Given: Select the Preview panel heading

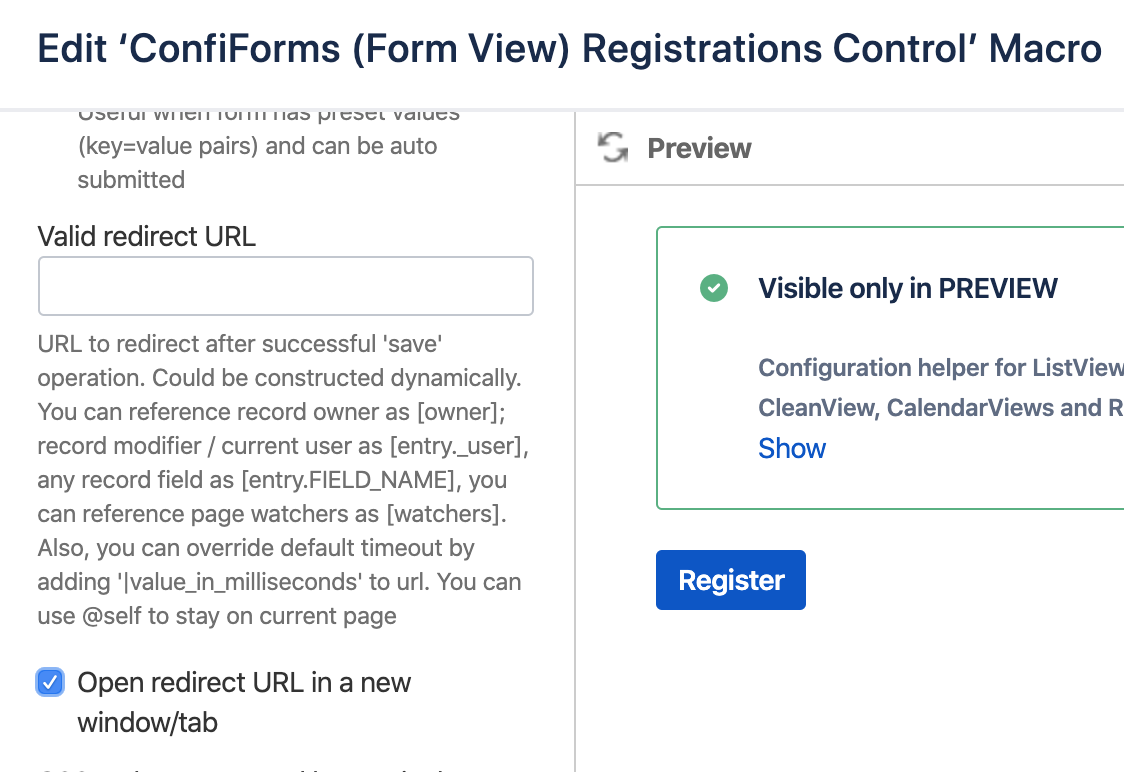Looking at the screenshot, I should tap(699, 148).
